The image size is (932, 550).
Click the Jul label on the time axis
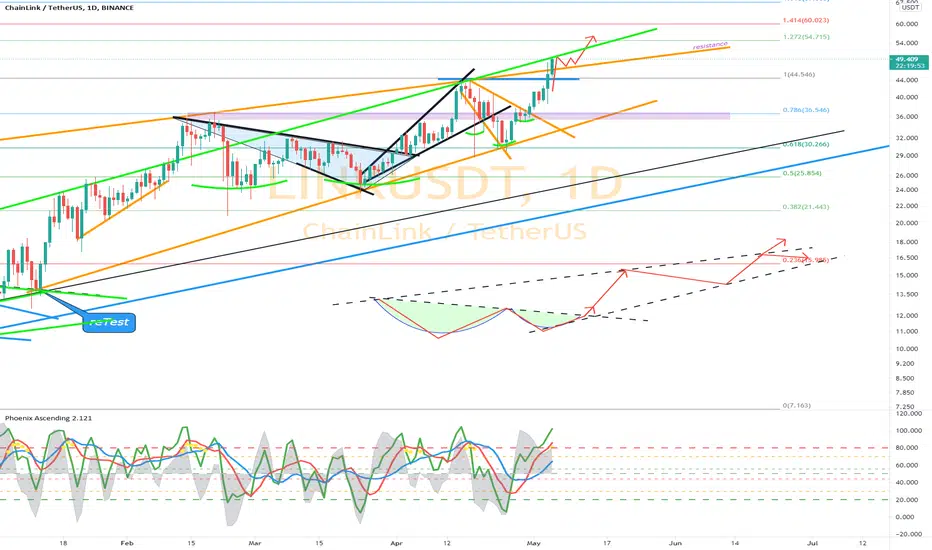[x=813, y=543]
